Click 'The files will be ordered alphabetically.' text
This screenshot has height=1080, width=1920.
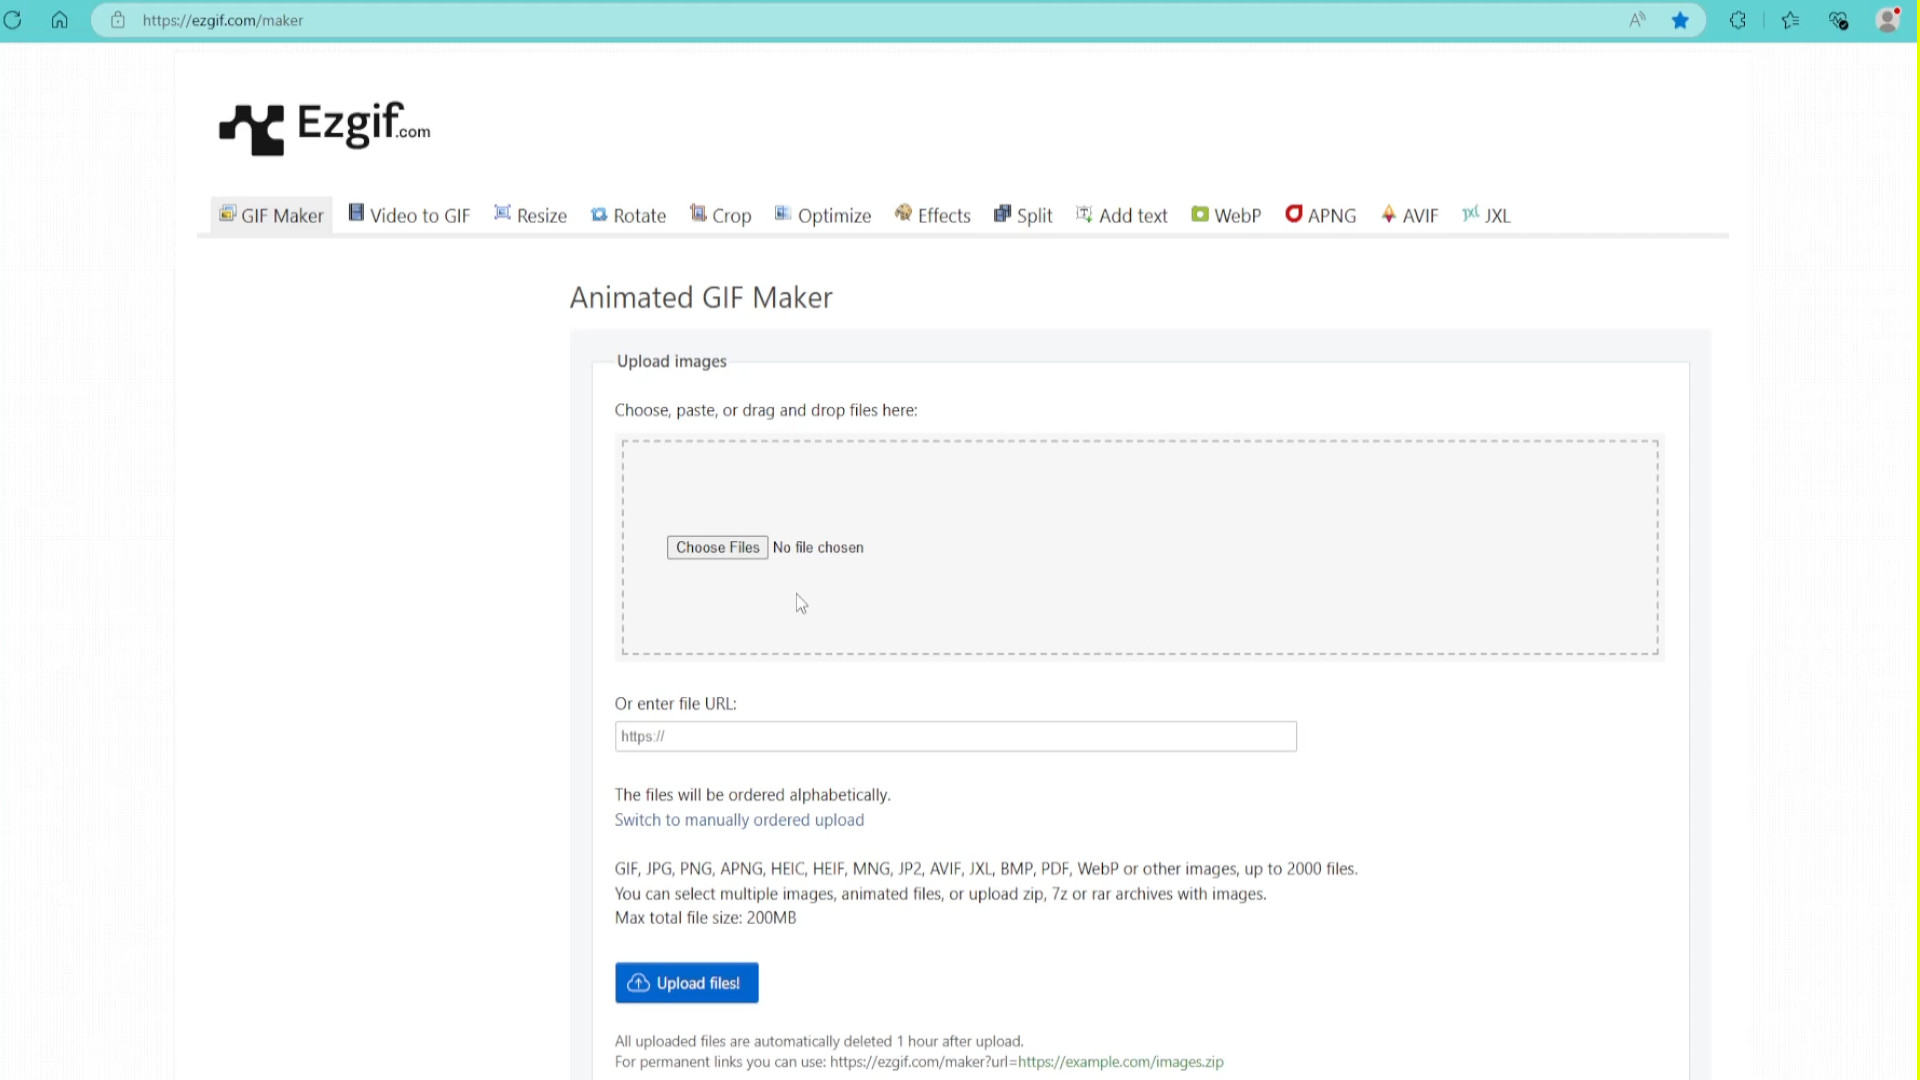[x=752, y=795]
